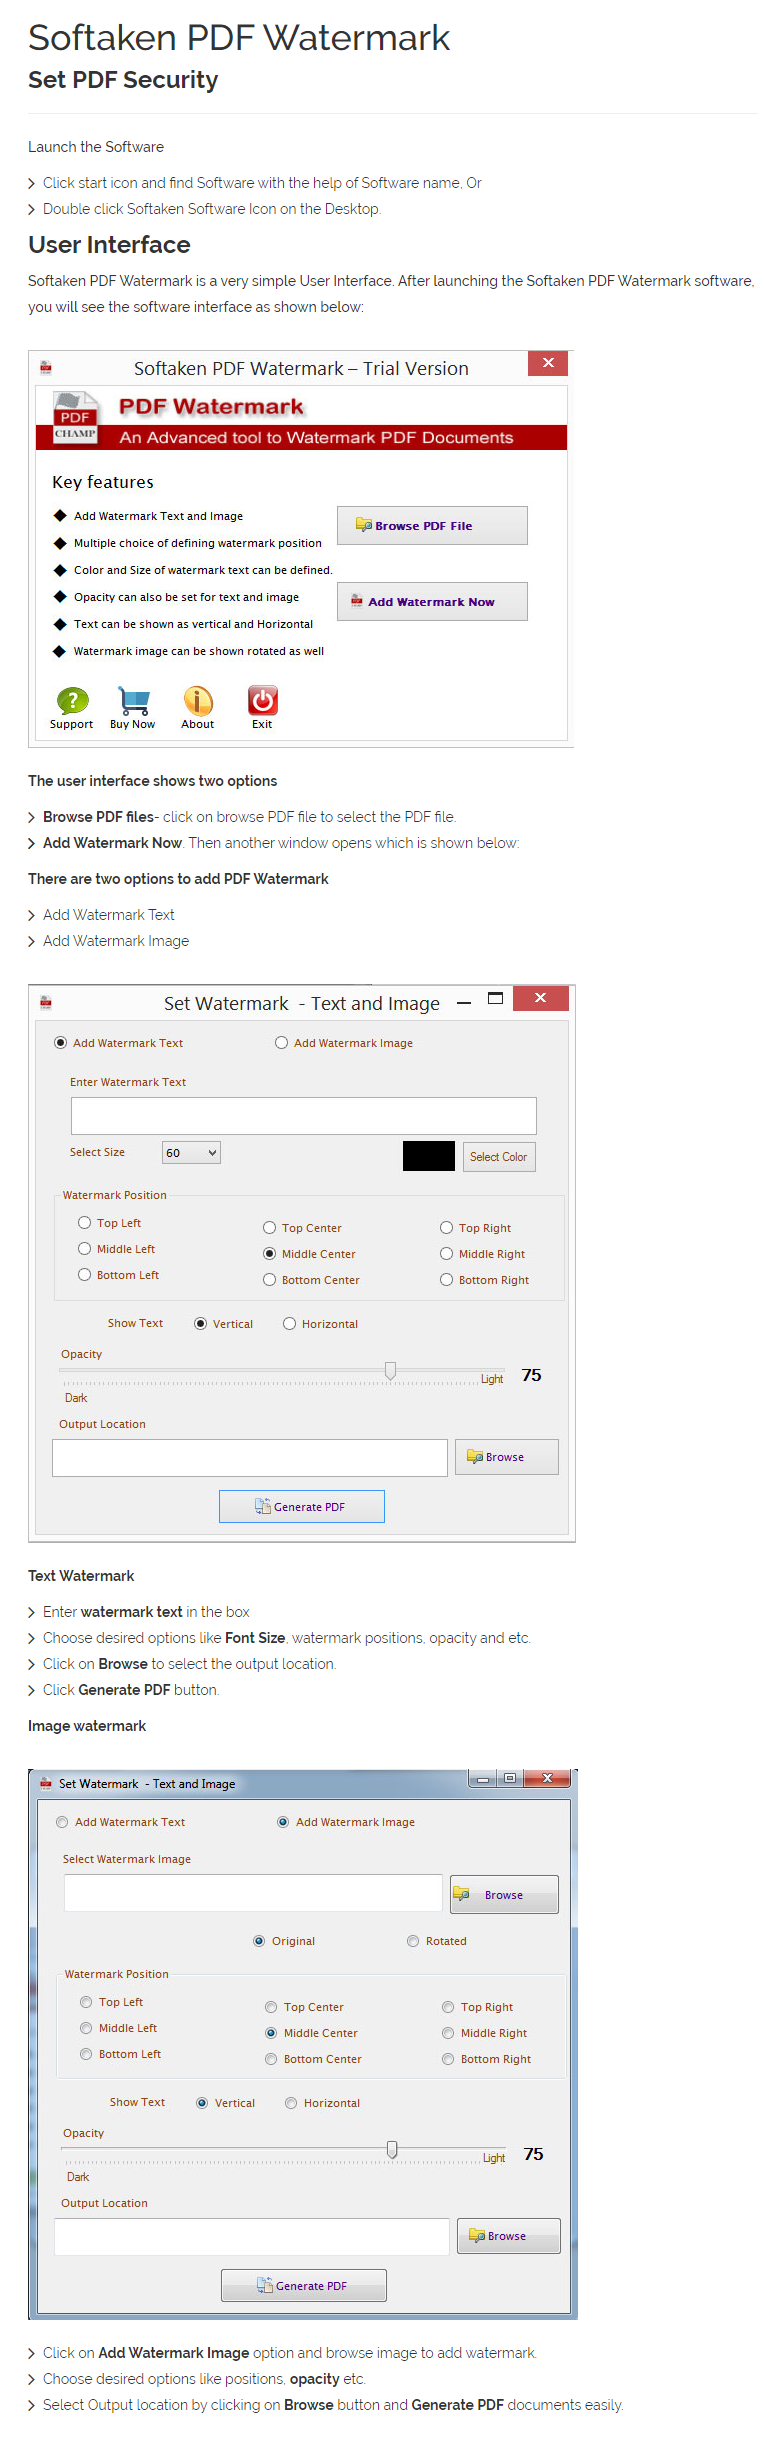The height and width of the screenshot is (2439, 764).
Task: Click the red Exit power icon
Action: [262, 700]
